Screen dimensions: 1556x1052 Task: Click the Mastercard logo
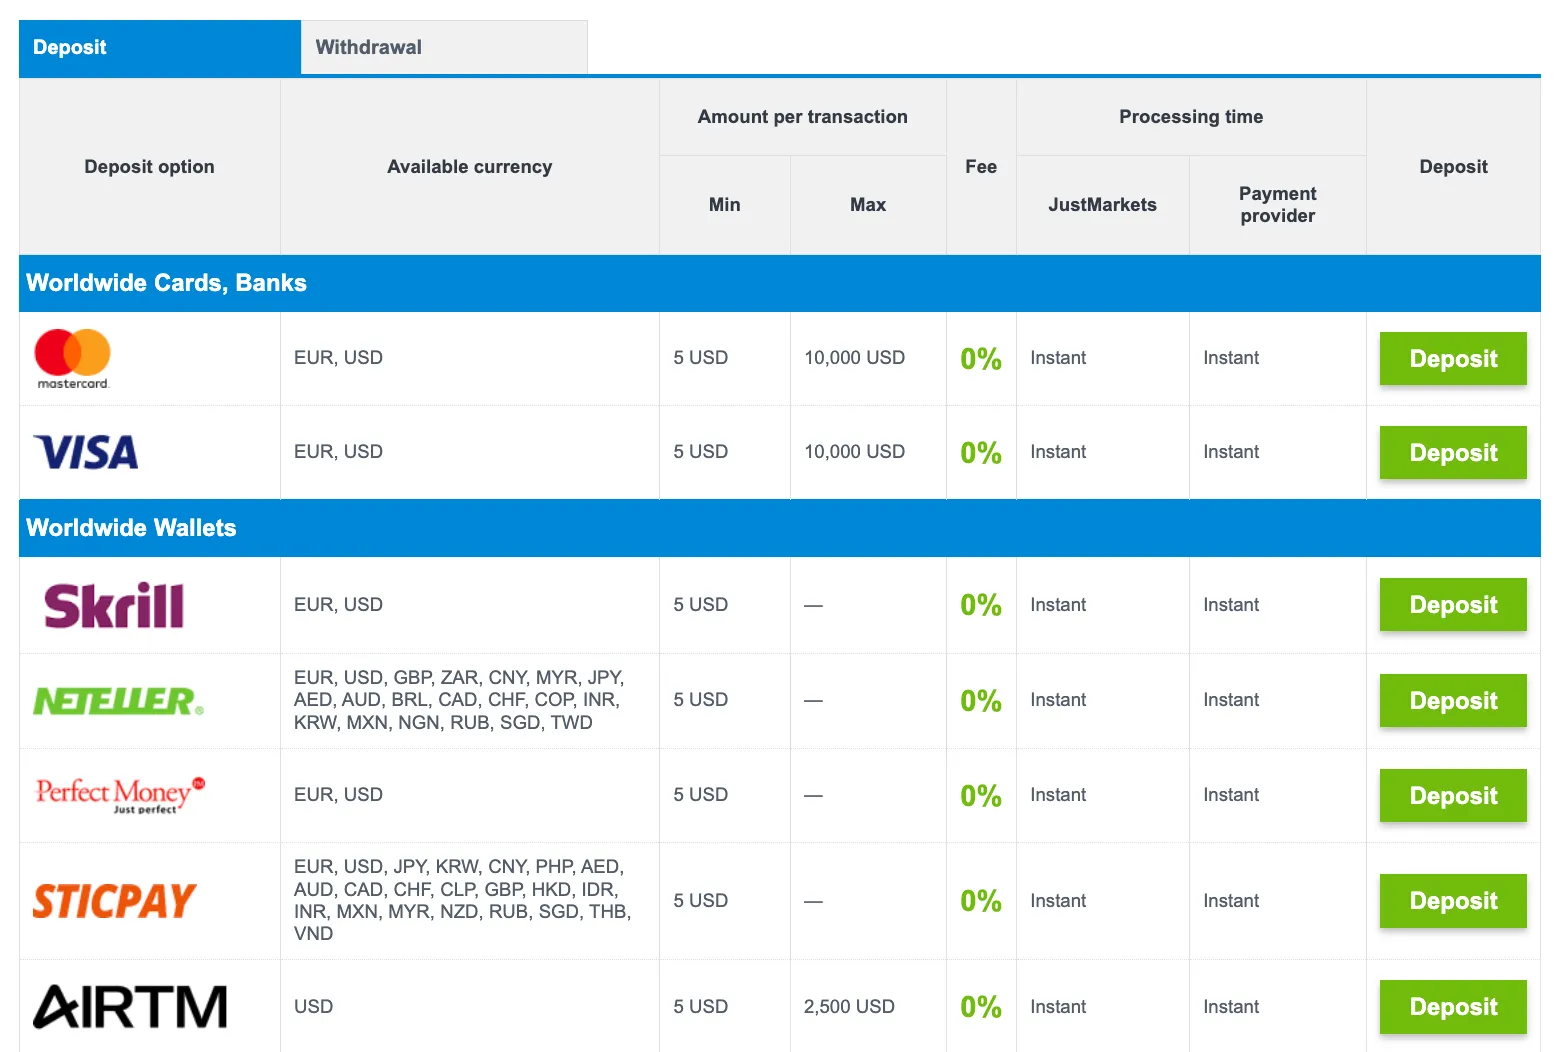[72, 359]
